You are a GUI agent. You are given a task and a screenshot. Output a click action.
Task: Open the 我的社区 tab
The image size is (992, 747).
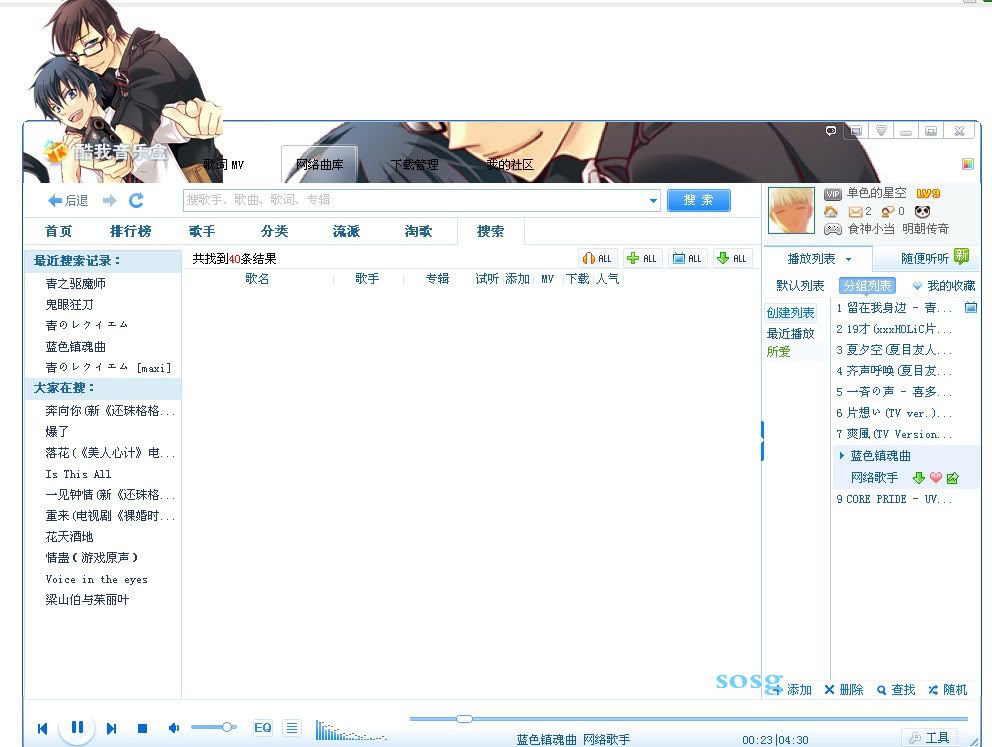tap(510, 165)
